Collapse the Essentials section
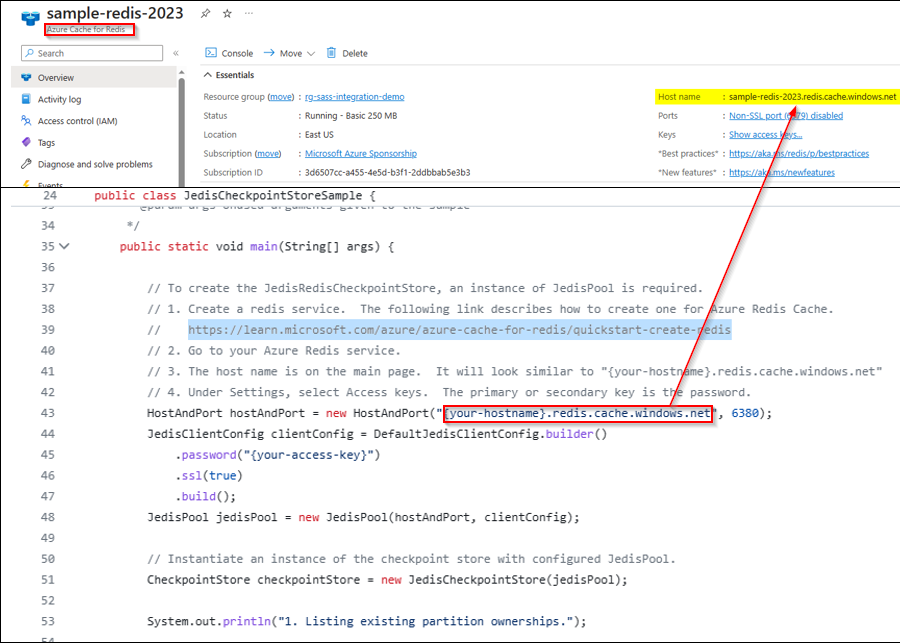900x643 pixels. click(207, 74)
